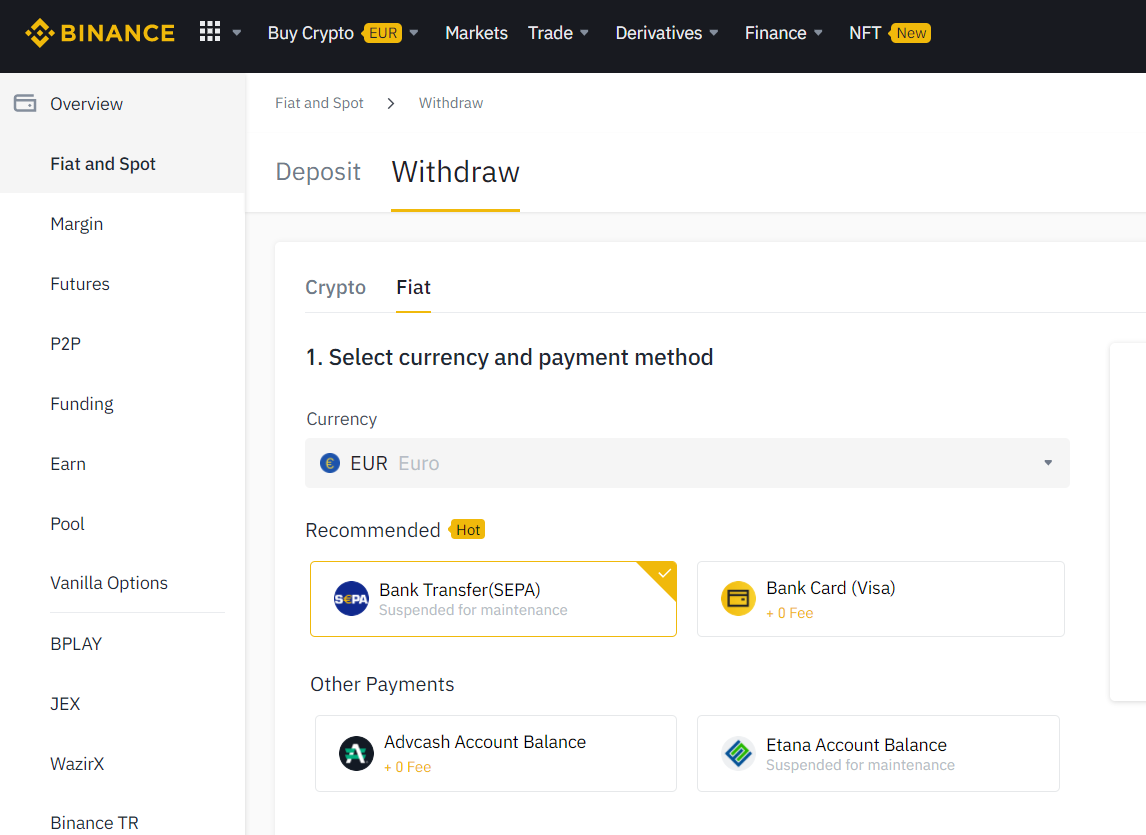Open the Finance menu
This screenshot has width=1146, height=835.
point(775,33)
